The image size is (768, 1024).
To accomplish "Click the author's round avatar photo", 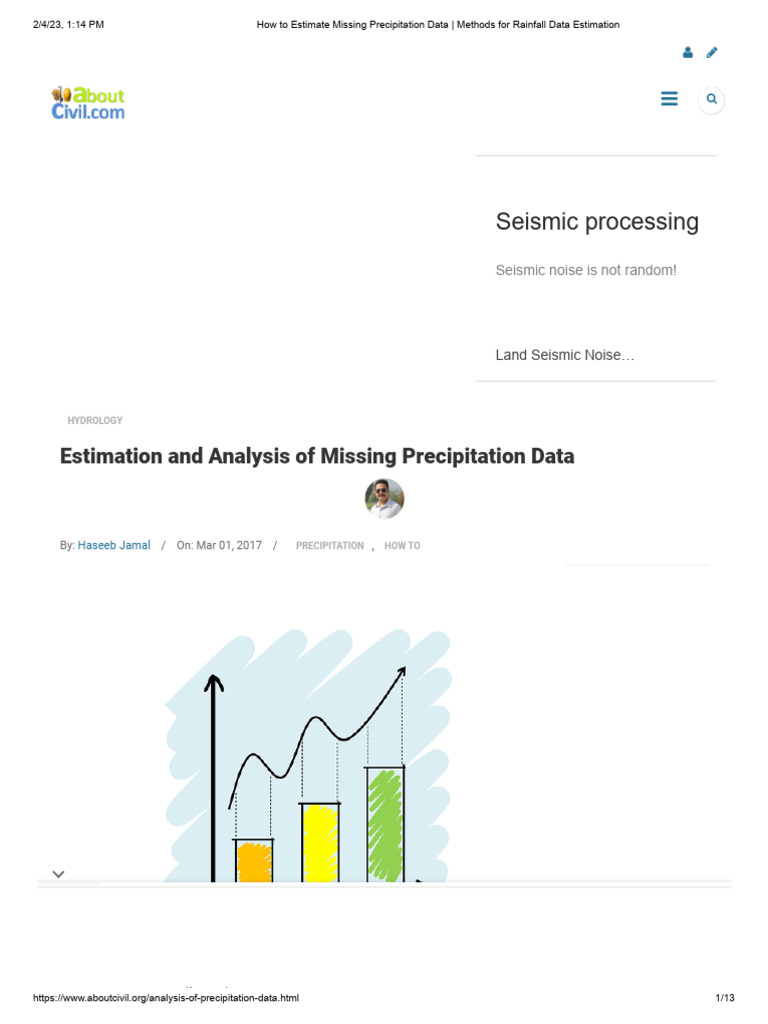I will tap(384, 498).
